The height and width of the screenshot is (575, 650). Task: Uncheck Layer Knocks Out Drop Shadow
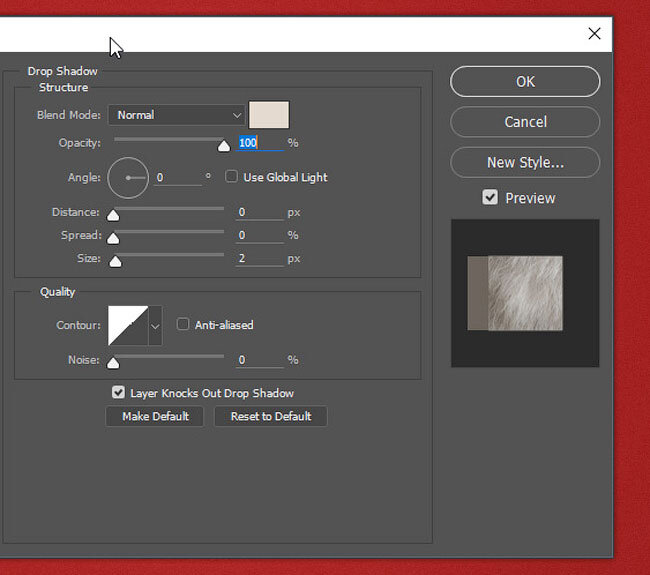pyautogui.click(x=118, y=392)
